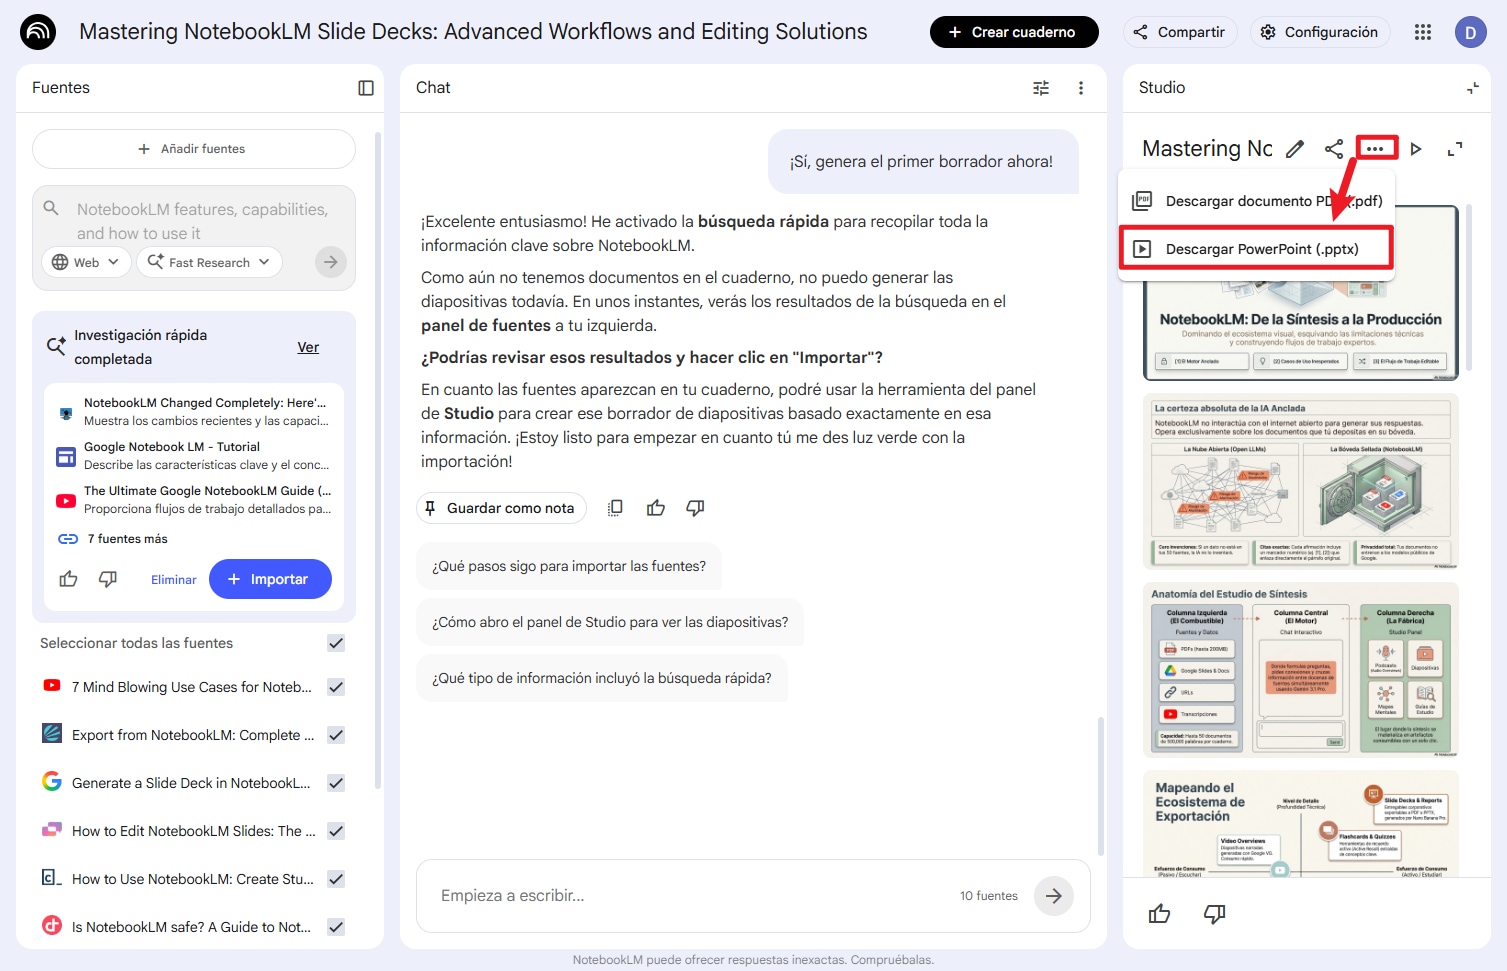
Task: Open the Google apps grid icon
Action: (x=1423, y=32)
